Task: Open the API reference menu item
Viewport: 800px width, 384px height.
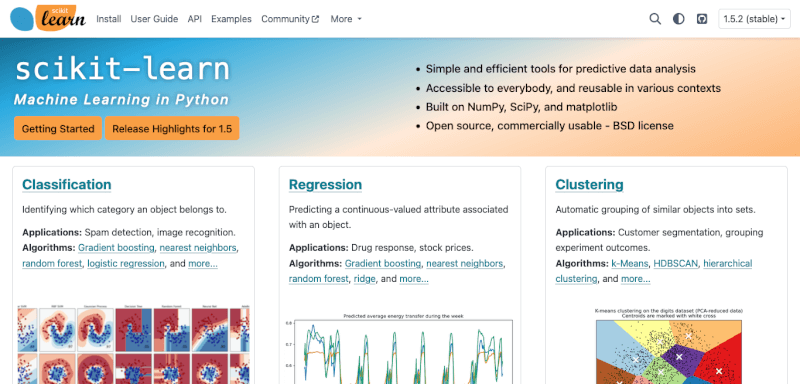Action: 194,19
